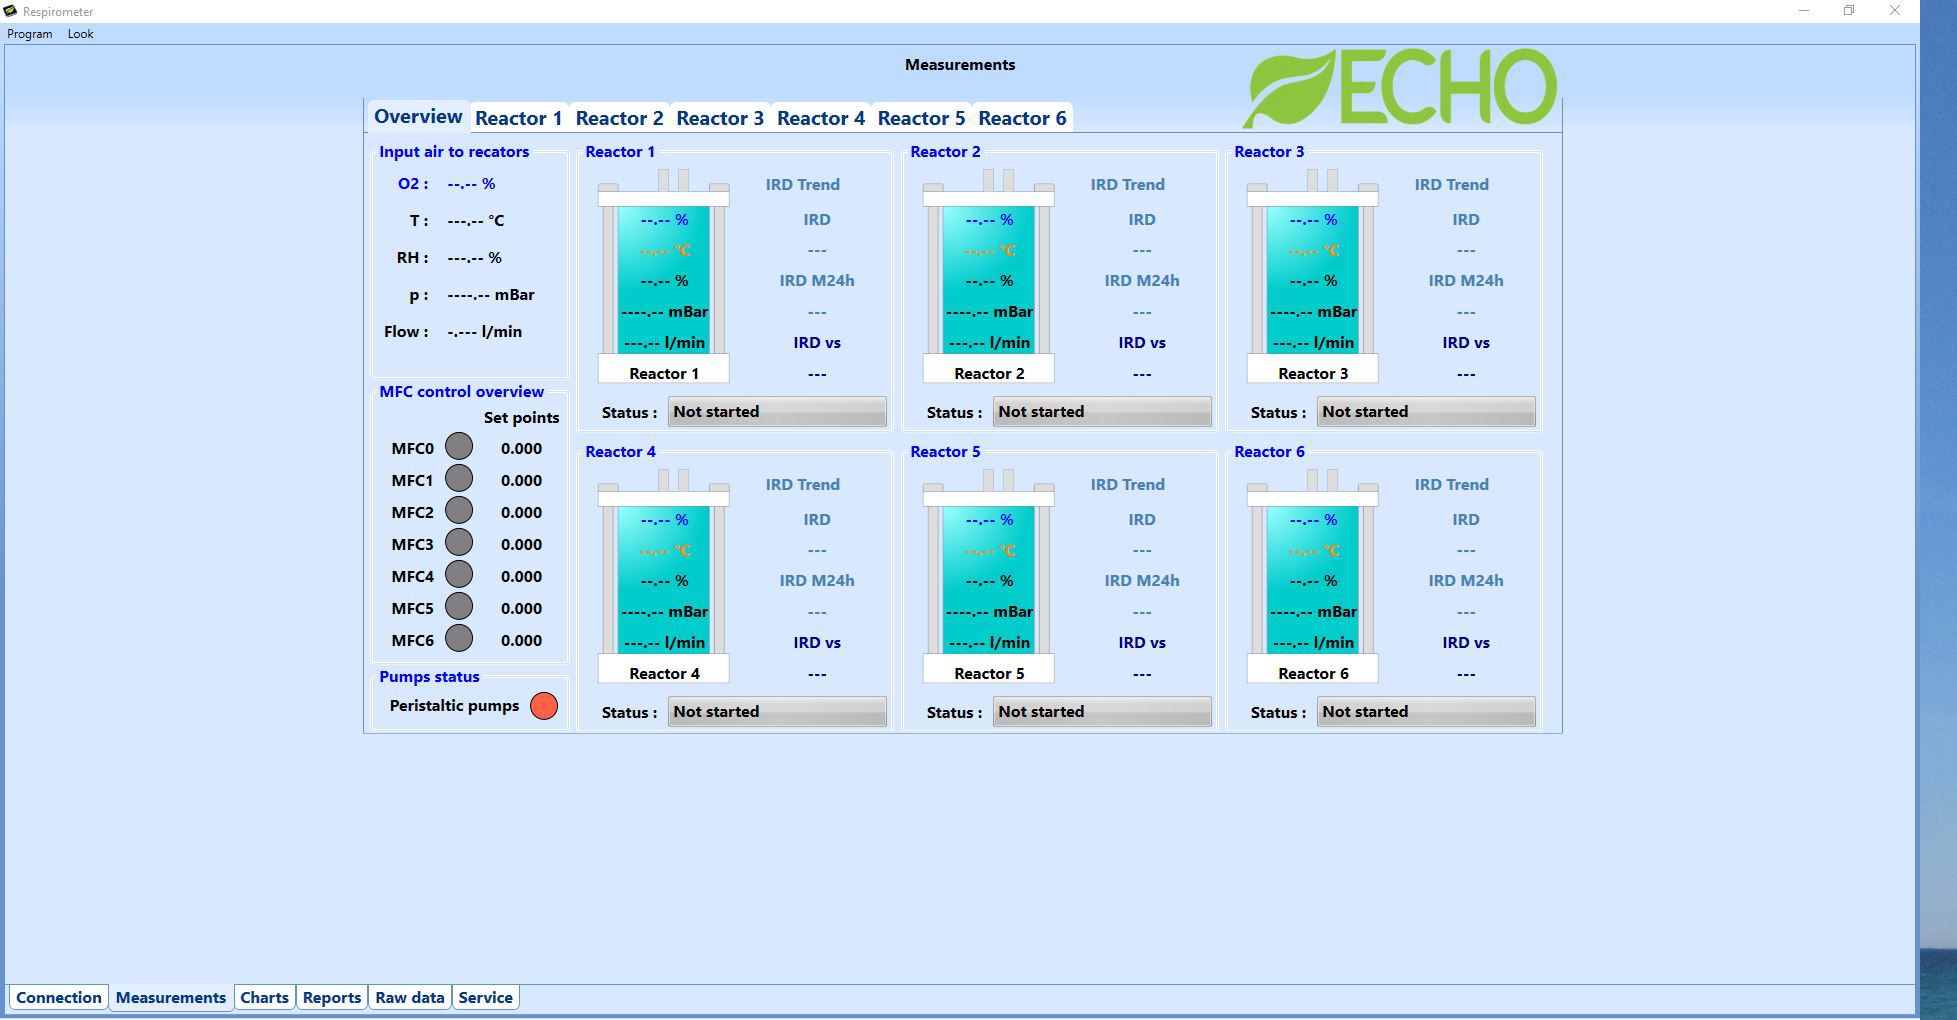Go to the Connection tab
This screenshot has width=1957, height=1020.
click(x=58, y=997)
